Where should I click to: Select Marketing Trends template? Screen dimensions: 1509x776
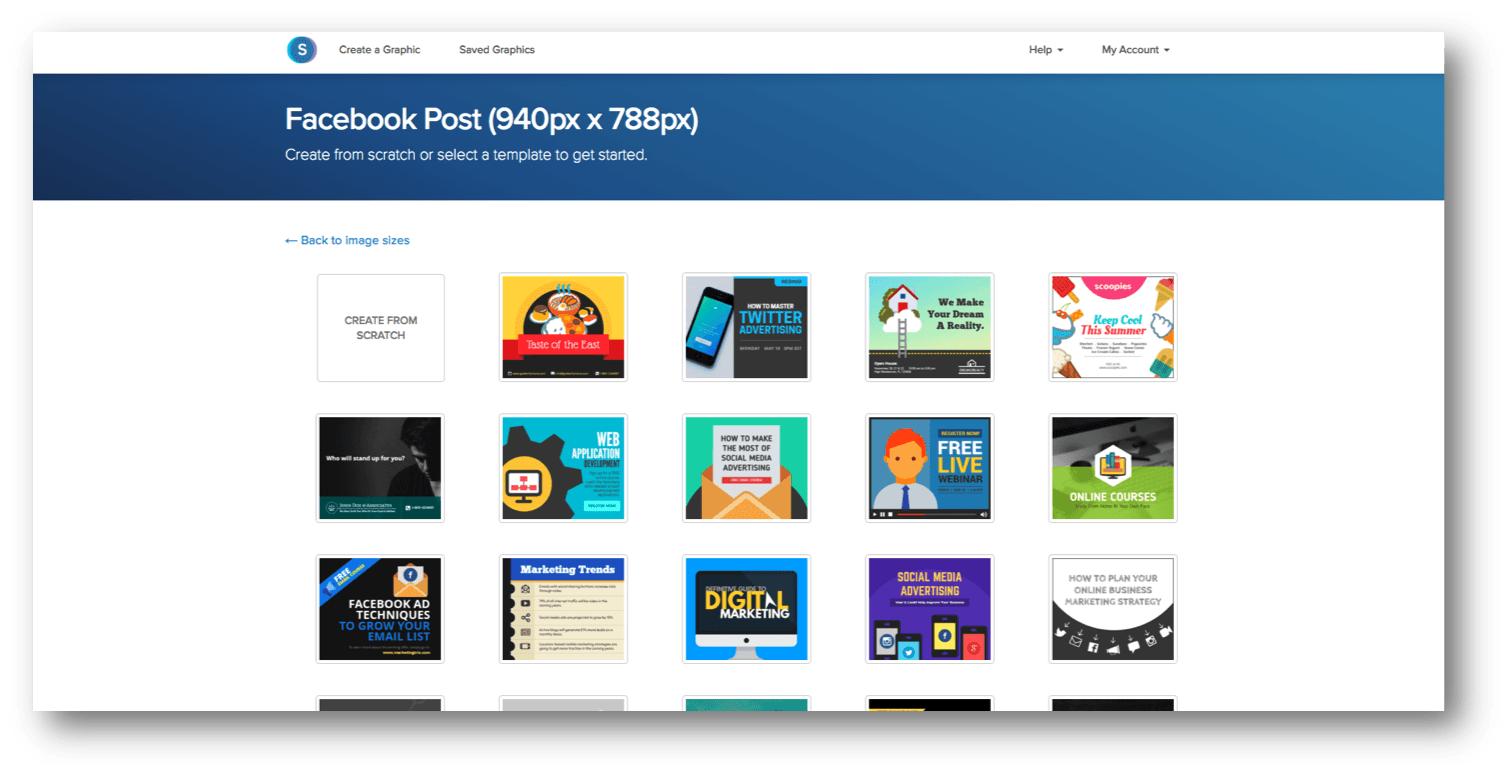564,609
